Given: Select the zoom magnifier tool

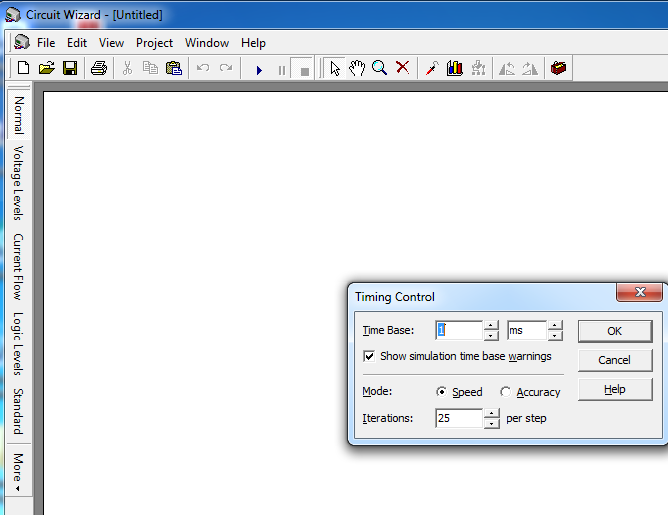Looking at the screenshot, I should (x=379, y=68).
